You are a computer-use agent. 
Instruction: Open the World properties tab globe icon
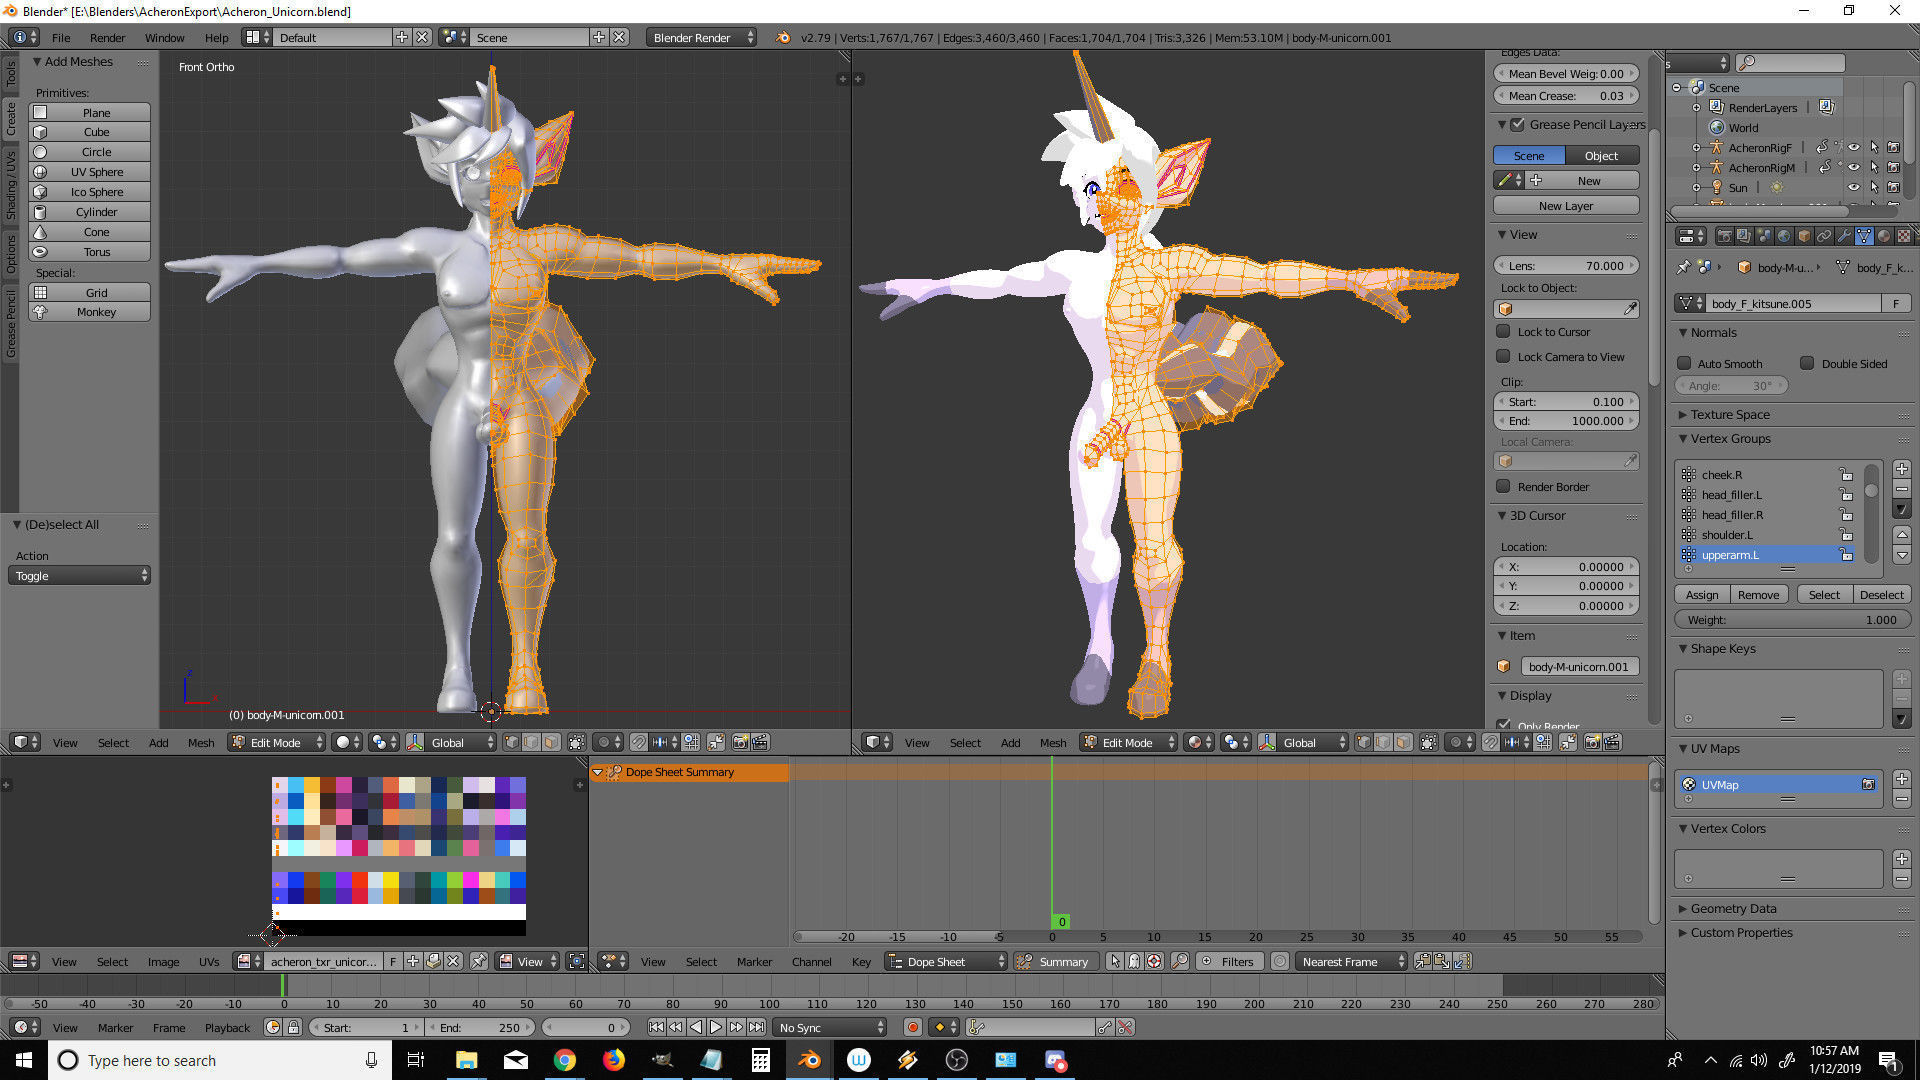tap(1784, 236)
